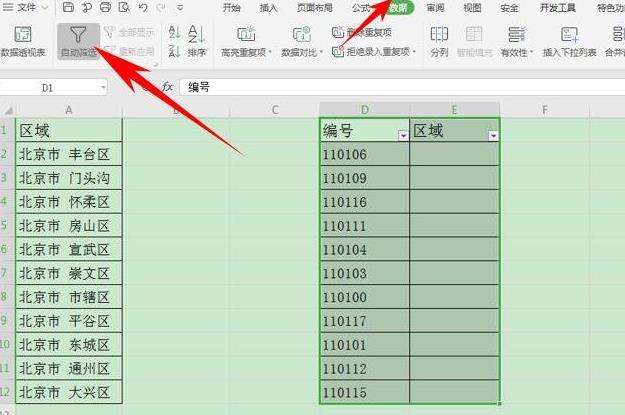The width and height of the screenshot is (625, 415).
Task: Open the 文件 hamburger menu icon
Action: [x=8, y=7]
